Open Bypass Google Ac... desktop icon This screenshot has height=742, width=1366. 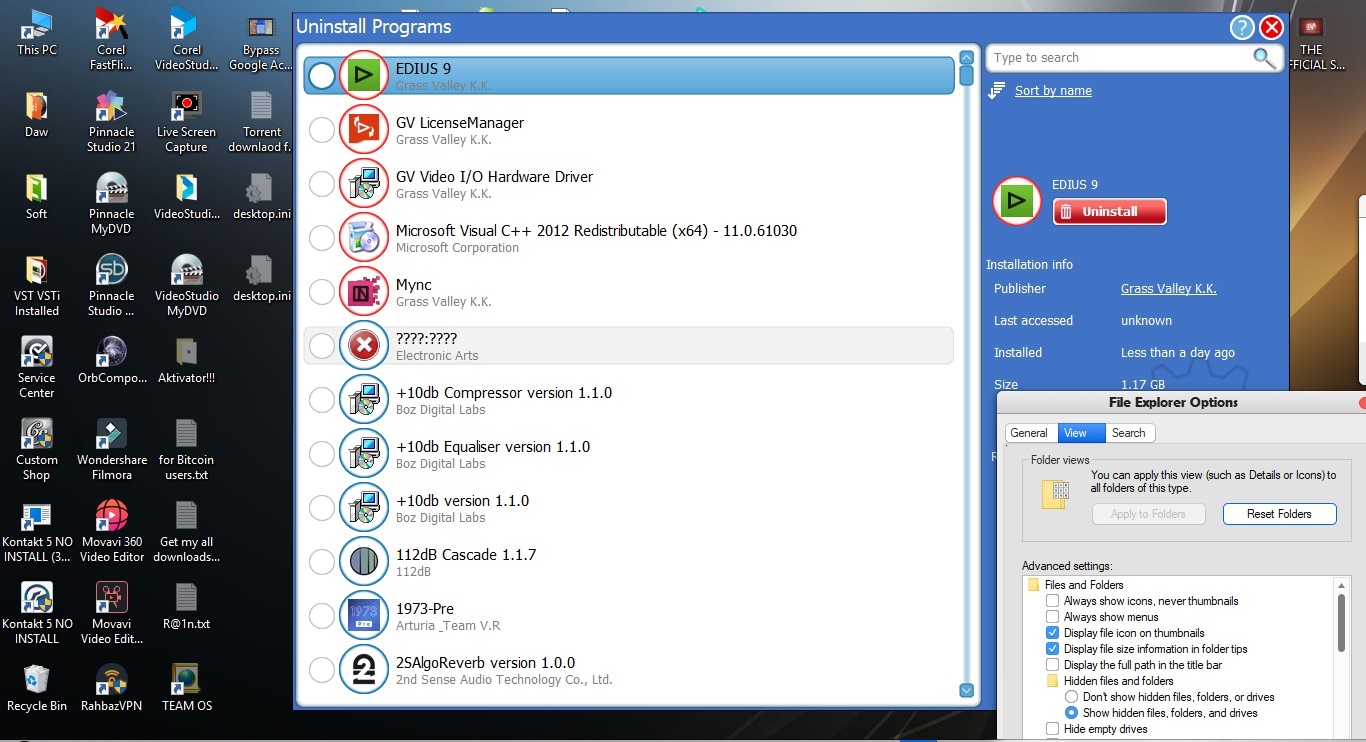coord(261,40)
